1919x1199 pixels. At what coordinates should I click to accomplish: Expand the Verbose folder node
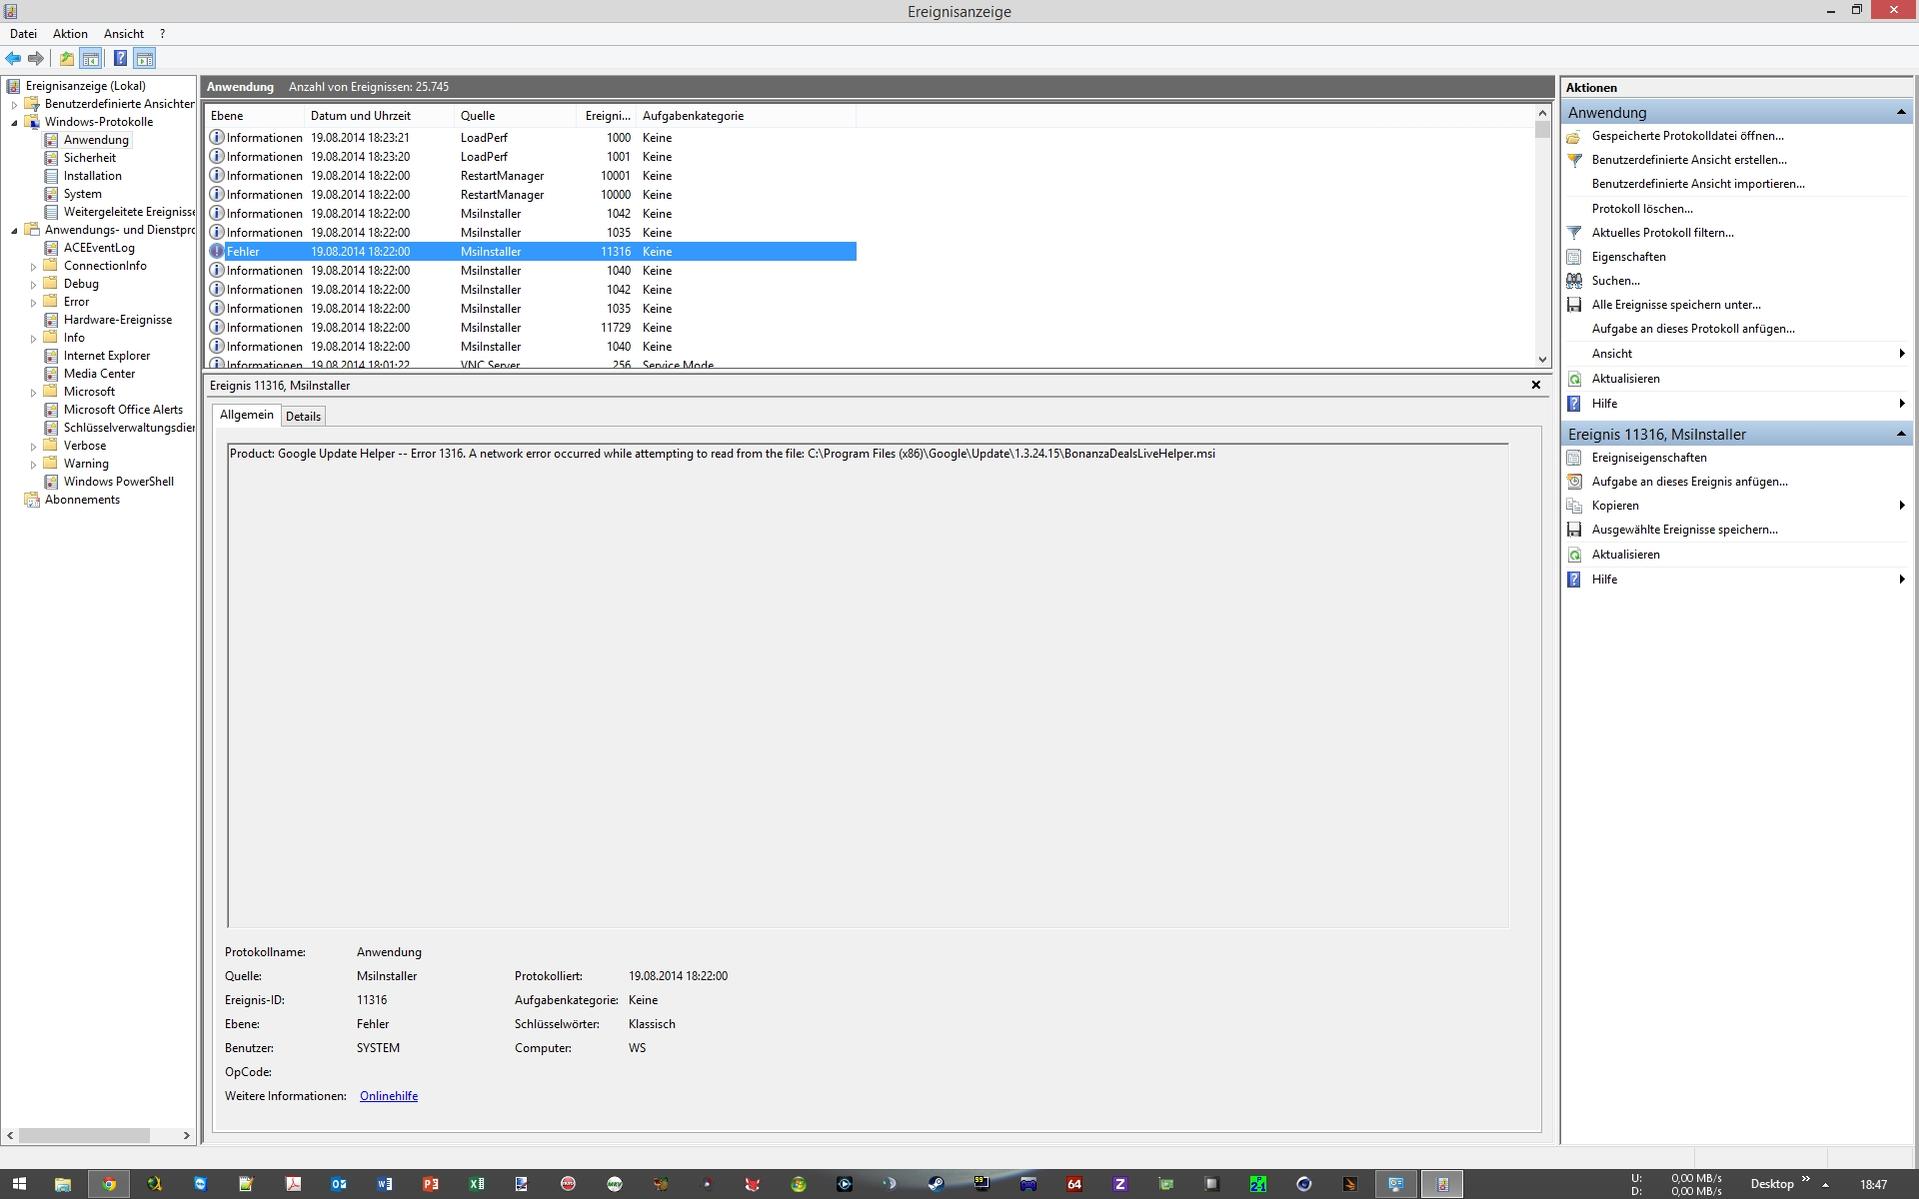[33, 446]
